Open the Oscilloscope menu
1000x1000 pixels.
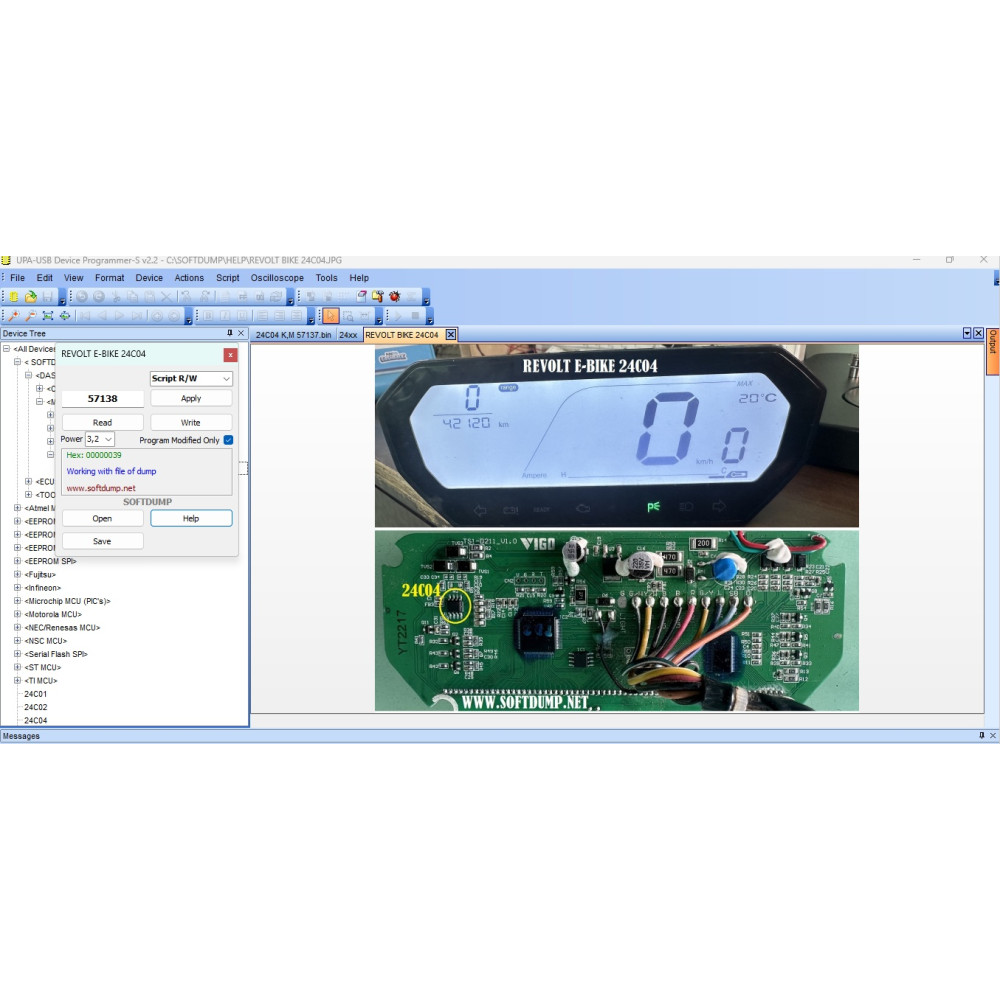pyautogui.click(x=277, y=277)
